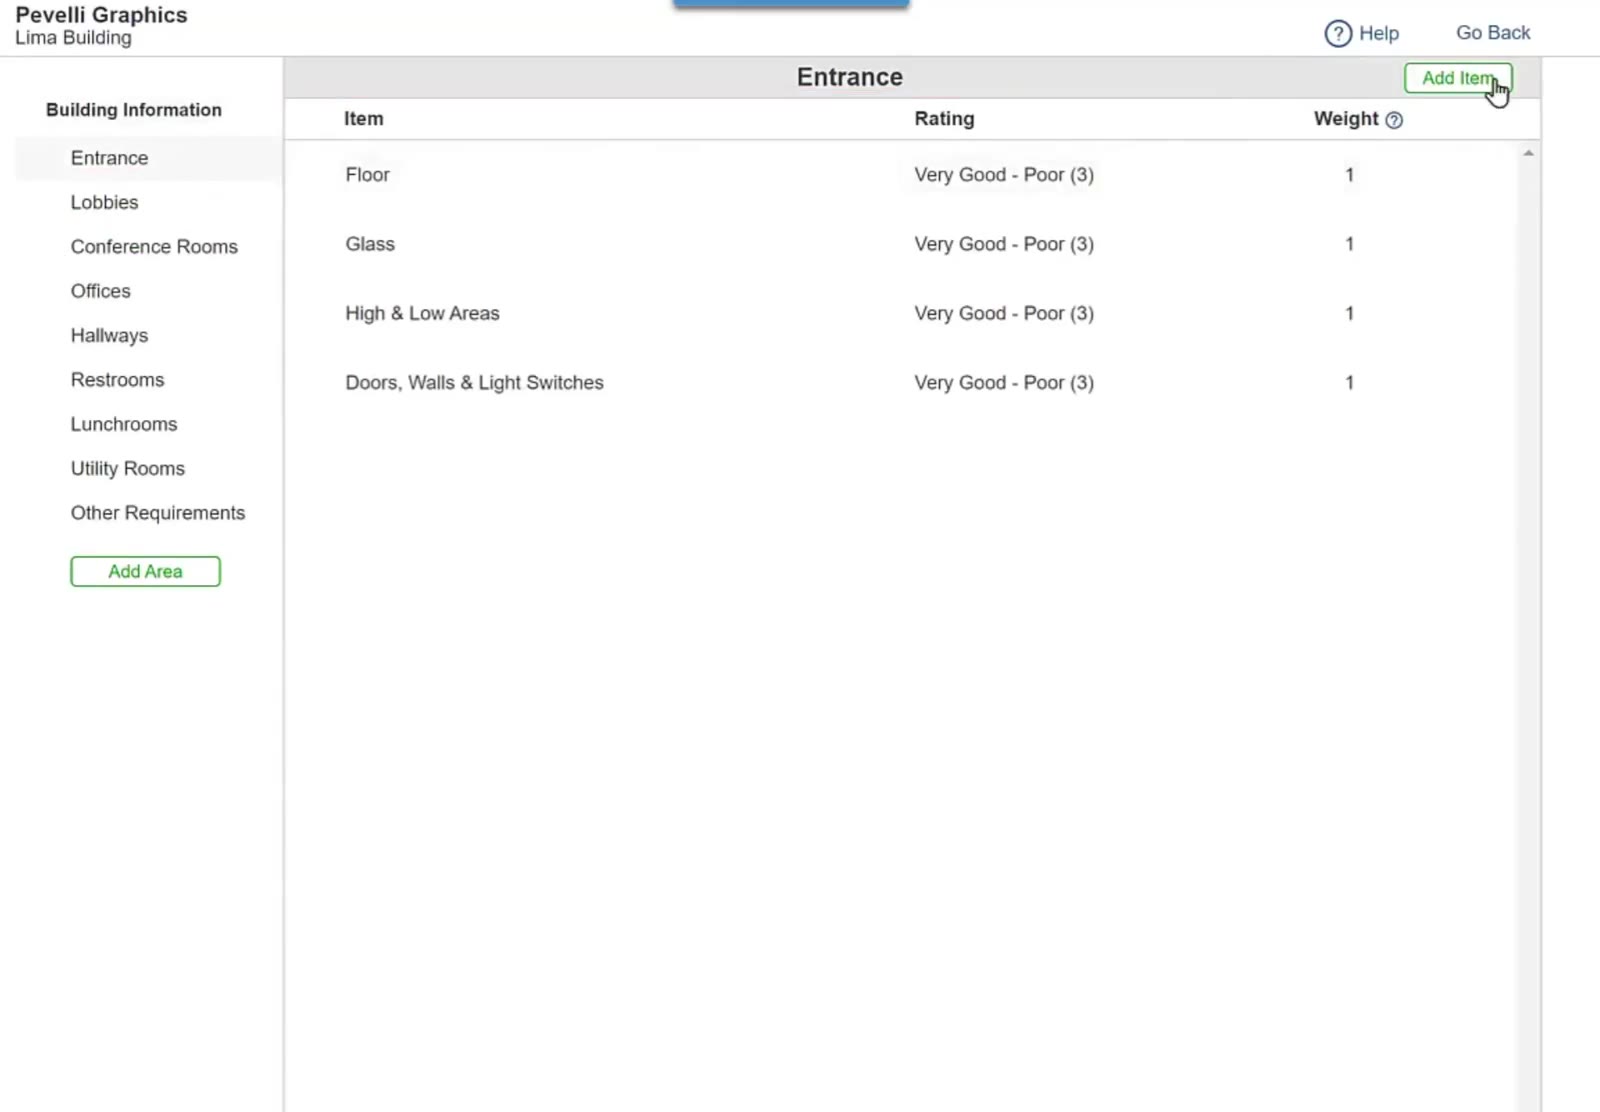Select the Lunchrooms area

123,424
